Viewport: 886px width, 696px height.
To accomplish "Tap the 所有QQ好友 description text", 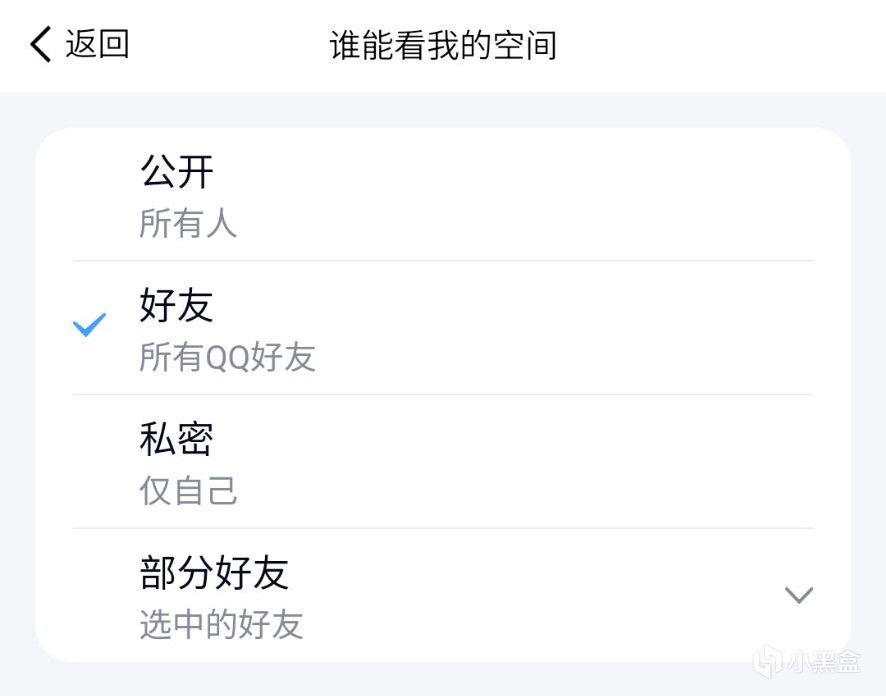I will pos(227,358).
